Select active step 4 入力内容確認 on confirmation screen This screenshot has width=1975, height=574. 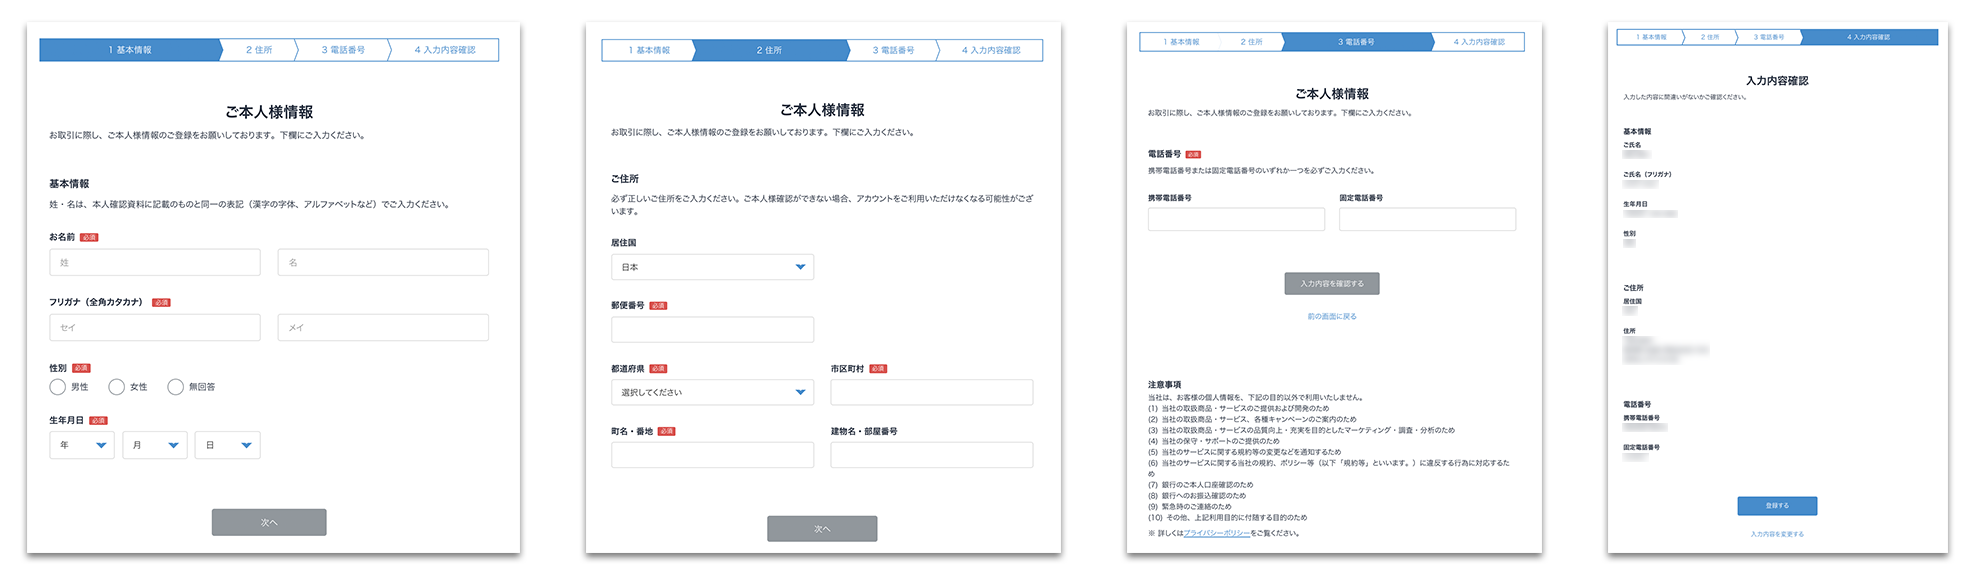[x=1868, y=37]
